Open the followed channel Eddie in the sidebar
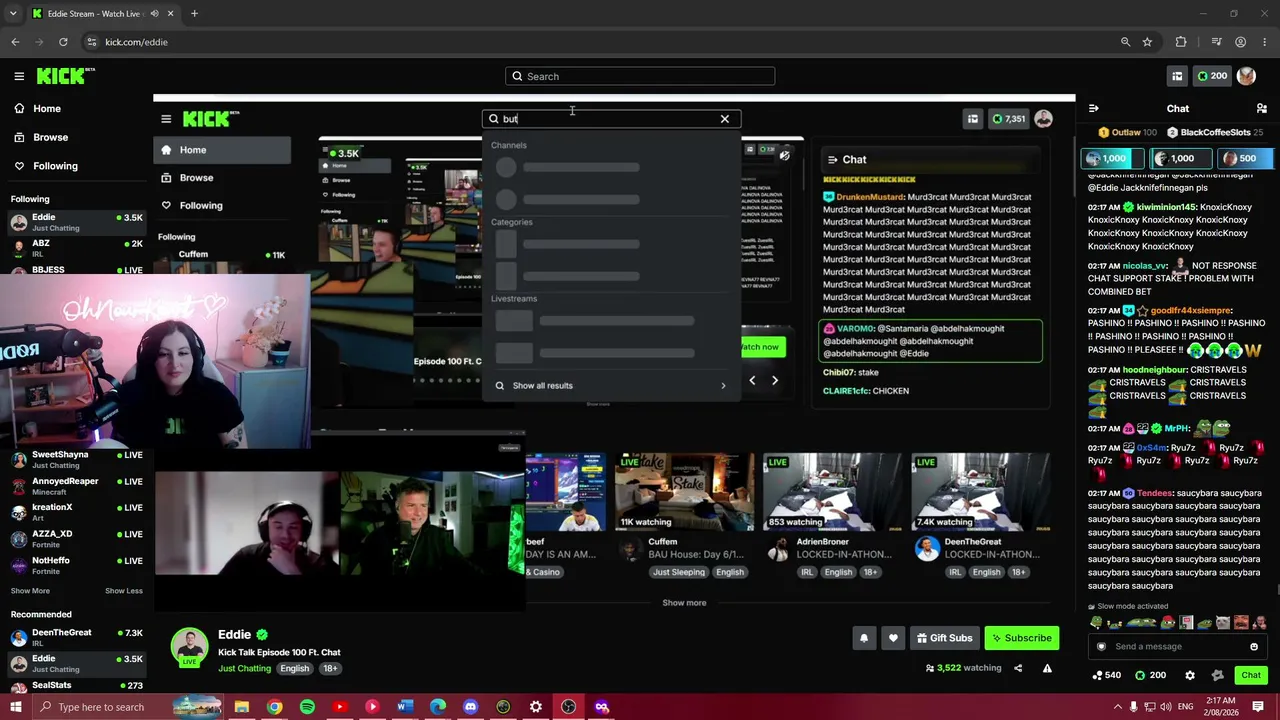Viewport: 1280px width, 720px height. tap(76, 221)
